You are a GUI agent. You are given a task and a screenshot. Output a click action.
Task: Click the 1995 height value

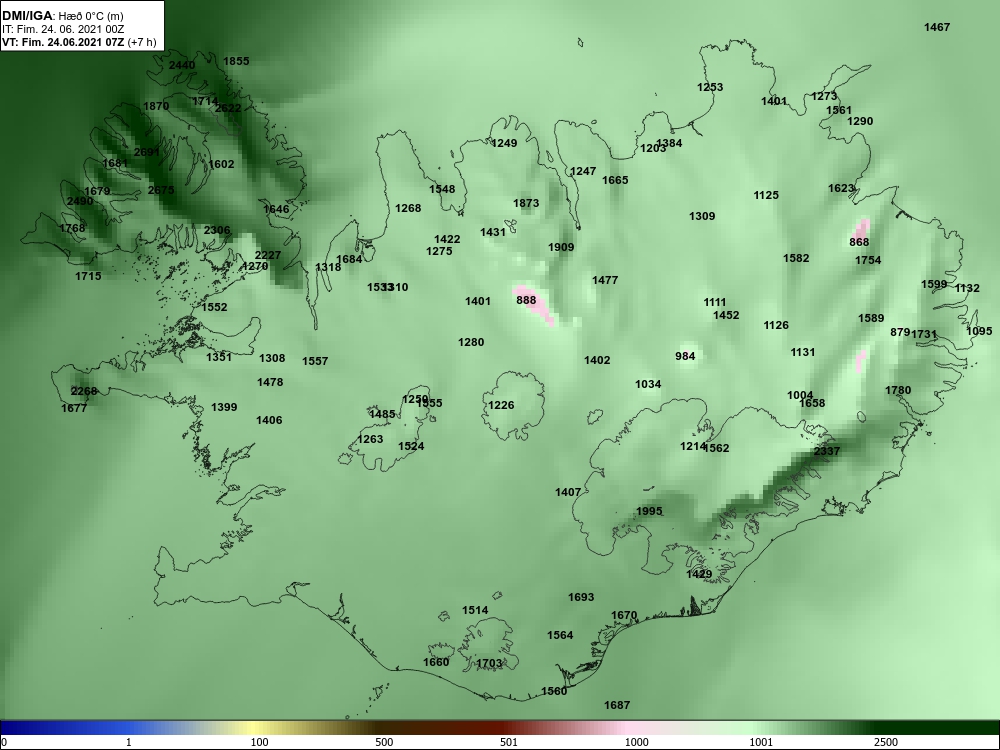(649, 511)
